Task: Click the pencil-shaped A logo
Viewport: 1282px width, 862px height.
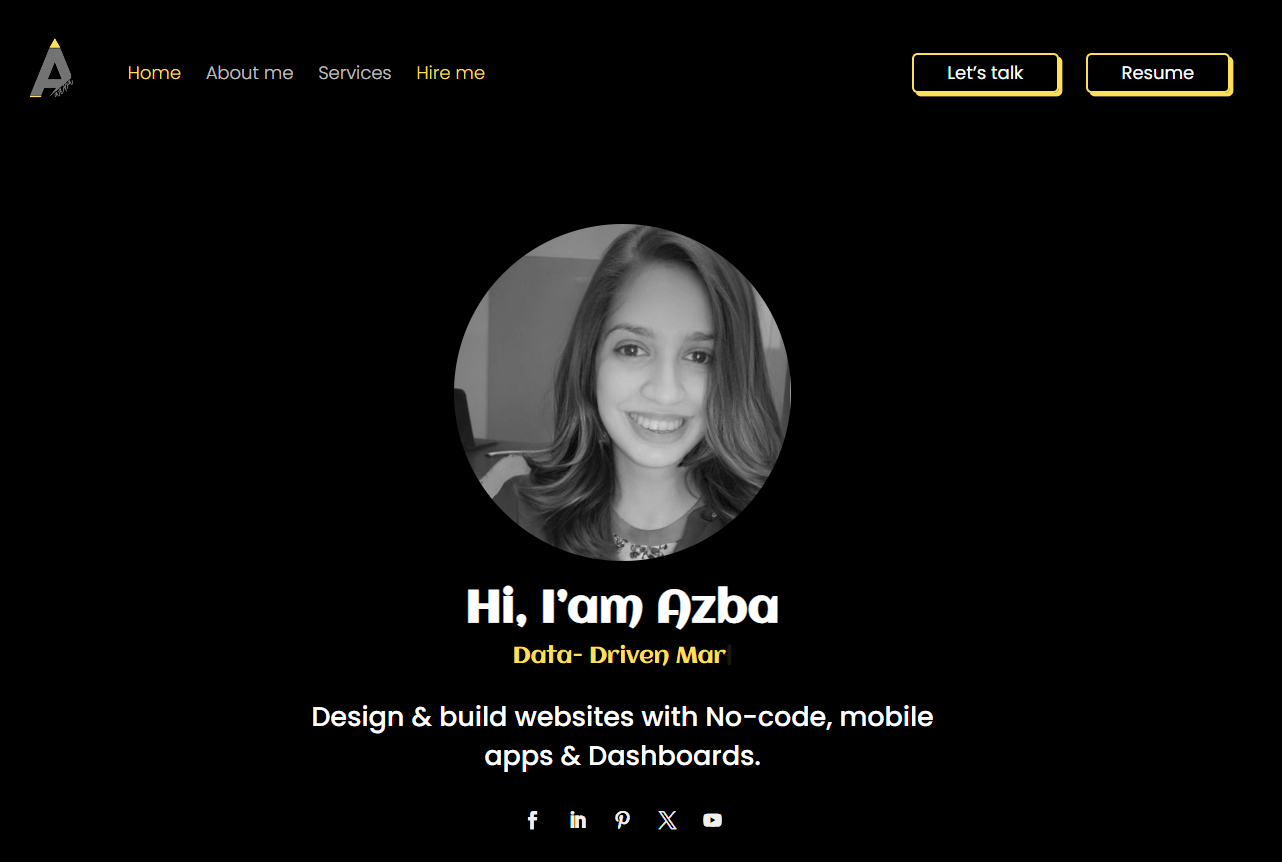Action: [51, 69]
